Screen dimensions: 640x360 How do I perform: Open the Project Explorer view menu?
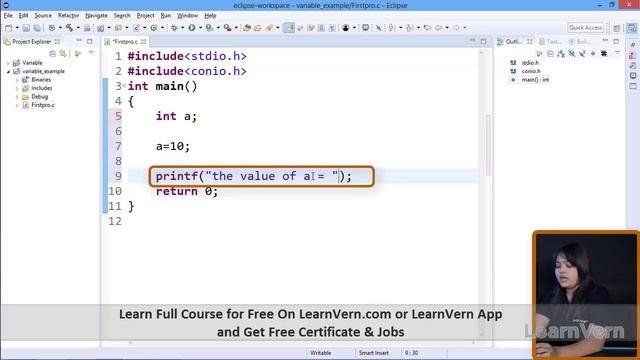91,53
